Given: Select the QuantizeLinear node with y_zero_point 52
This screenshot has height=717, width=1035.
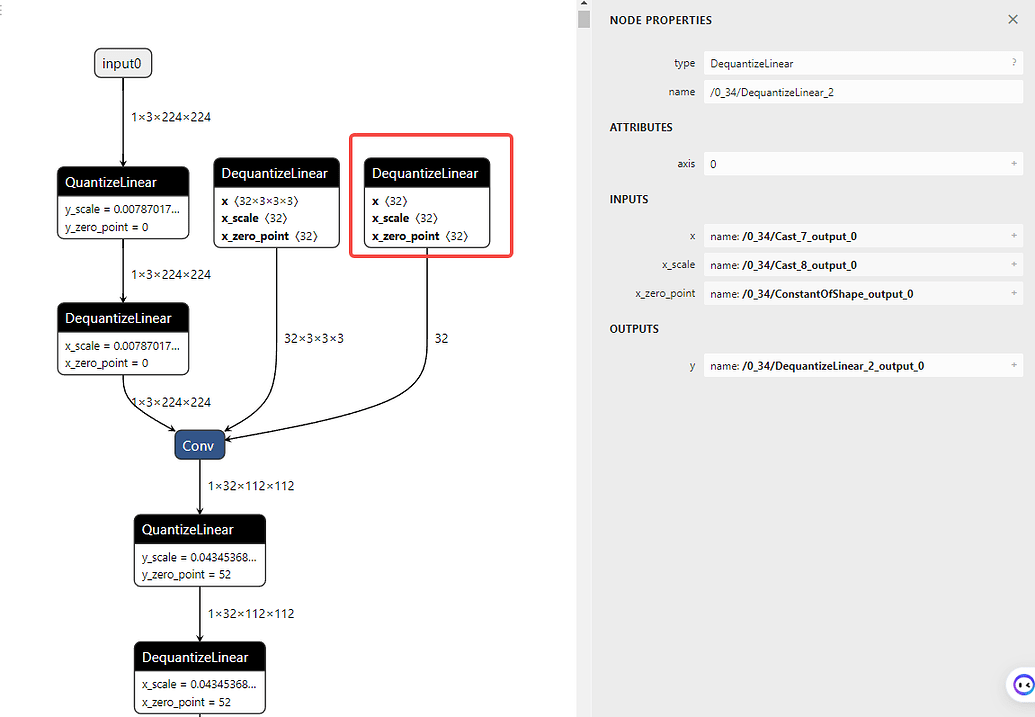Looking at the screenshot, I should click(199, 549).
